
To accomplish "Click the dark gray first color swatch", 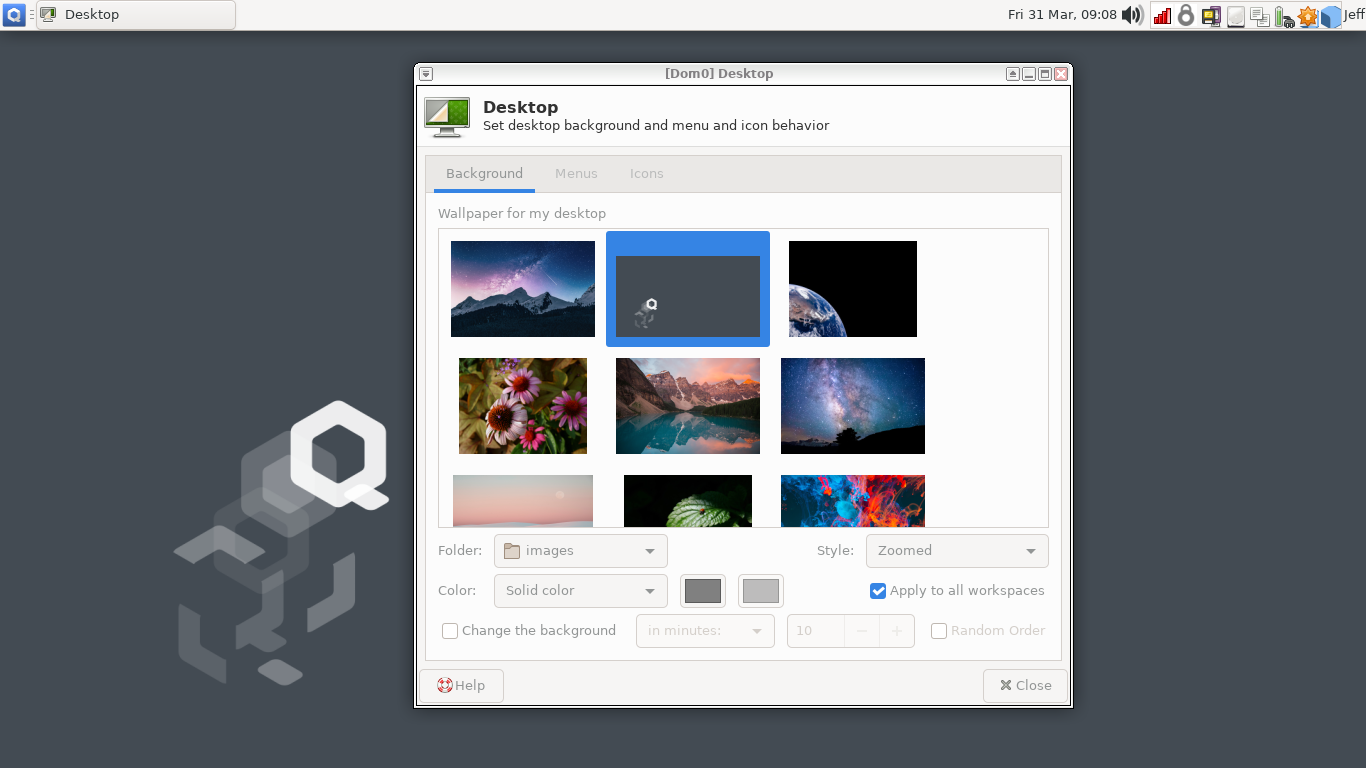I will point(703,591).
